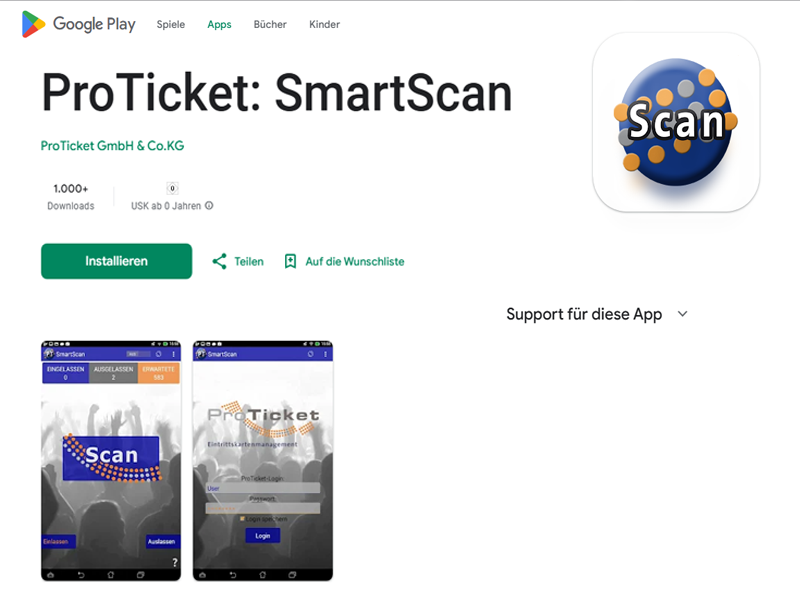Click the SmartScan app icon image
800x600 pixels.
click(x=676, y=122)
